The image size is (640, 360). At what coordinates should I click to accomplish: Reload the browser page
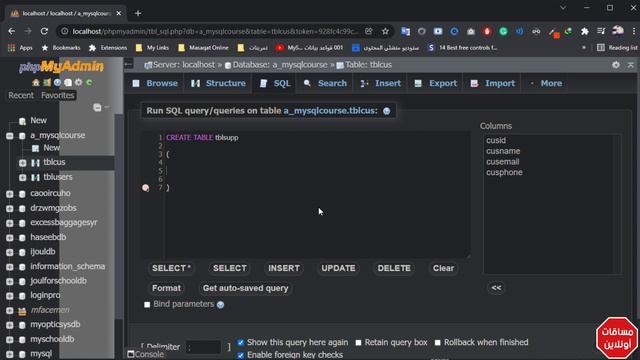(44, 31)
